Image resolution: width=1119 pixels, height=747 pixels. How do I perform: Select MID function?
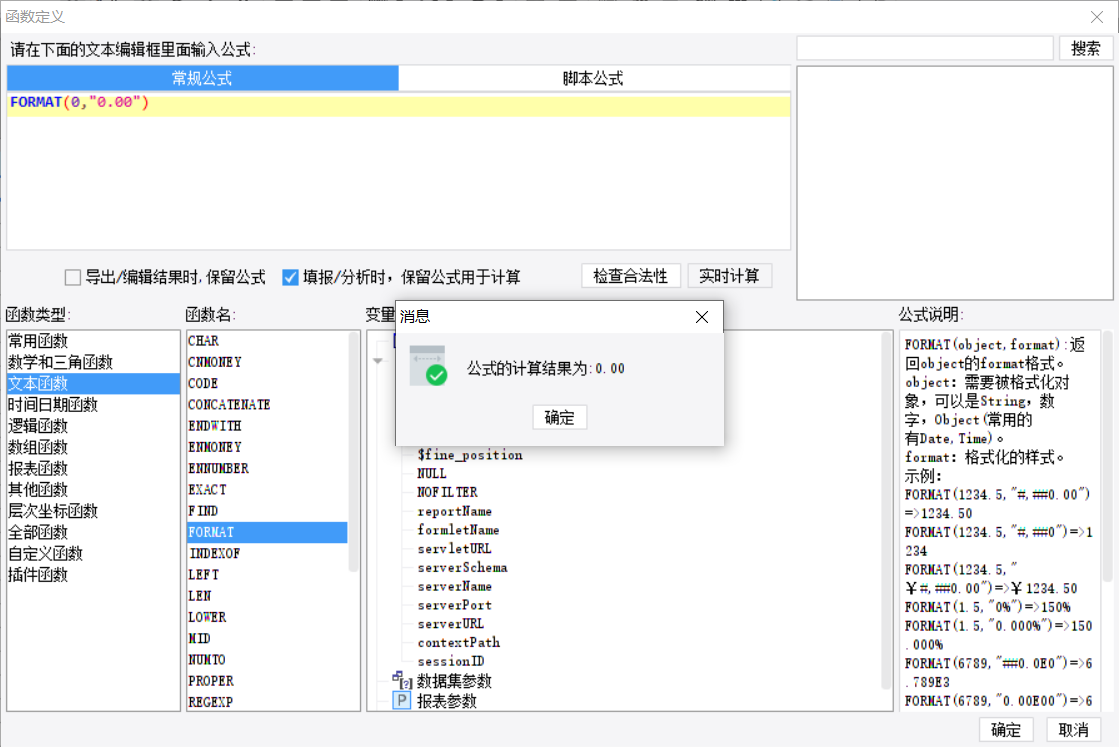pyautogui.click(x=267, y=639)
